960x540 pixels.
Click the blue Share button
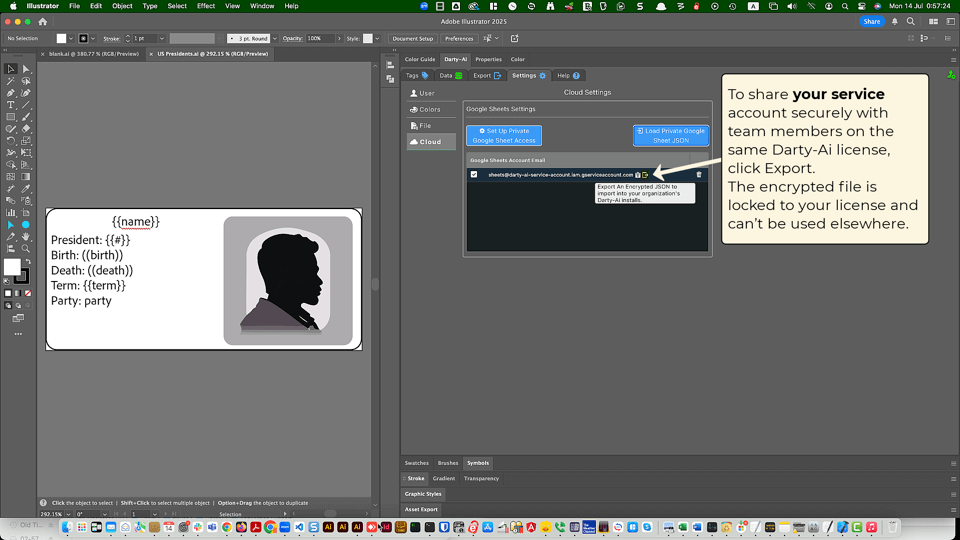pos(871,21)
